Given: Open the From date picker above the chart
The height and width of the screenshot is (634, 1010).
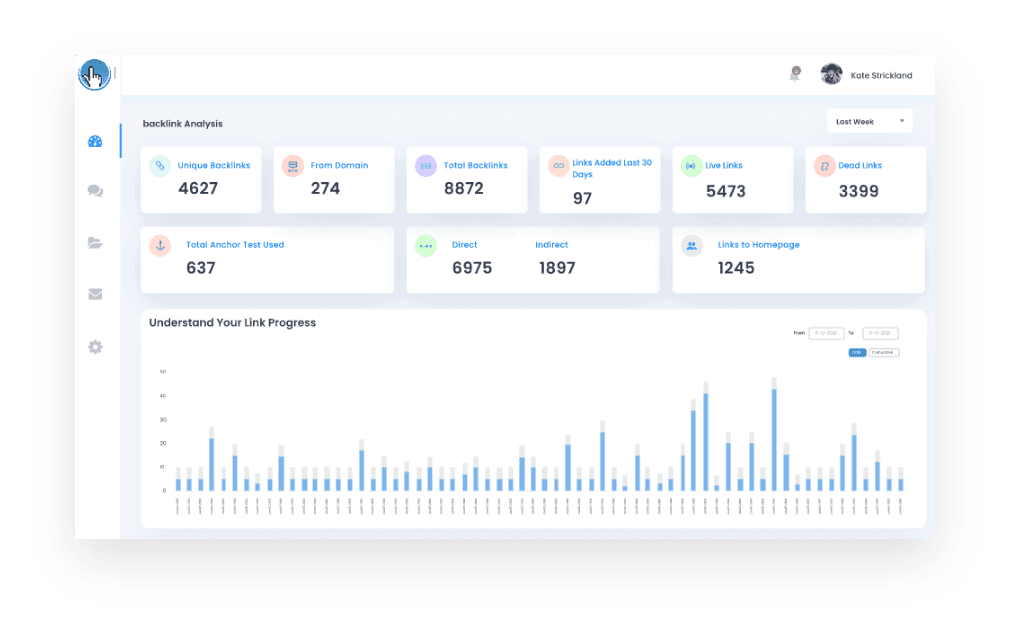Looking at the screenshot, I should coord(826,333).
